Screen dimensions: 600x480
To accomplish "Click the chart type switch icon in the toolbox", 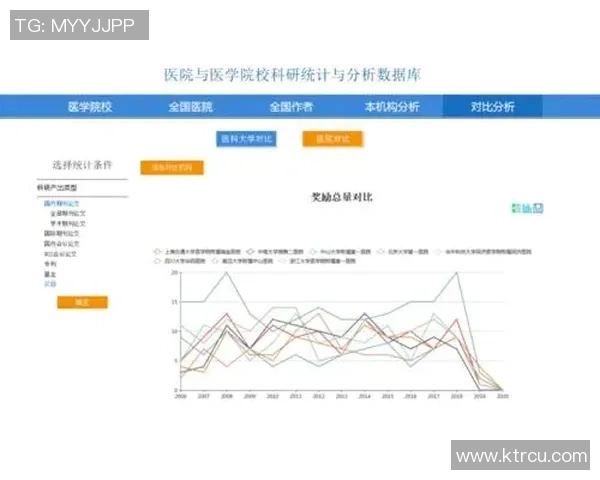I will coord(527,208).
